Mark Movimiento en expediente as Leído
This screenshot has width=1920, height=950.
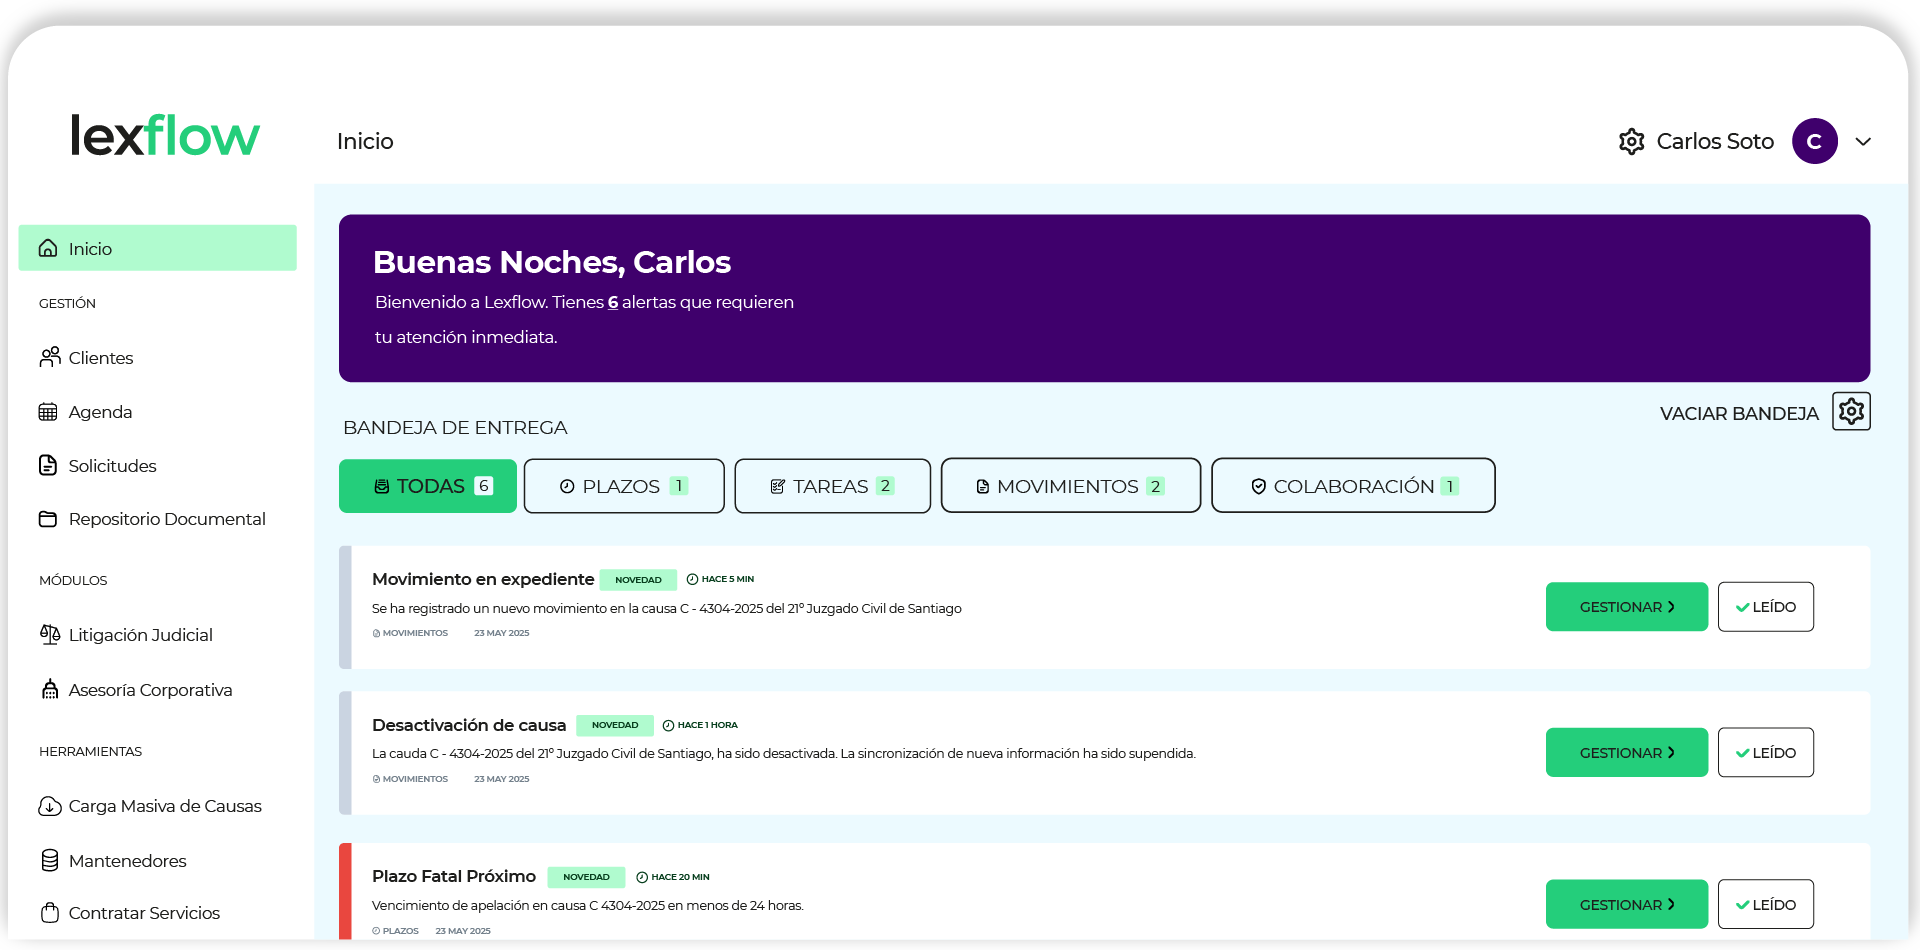click(x=1765, y=607)
